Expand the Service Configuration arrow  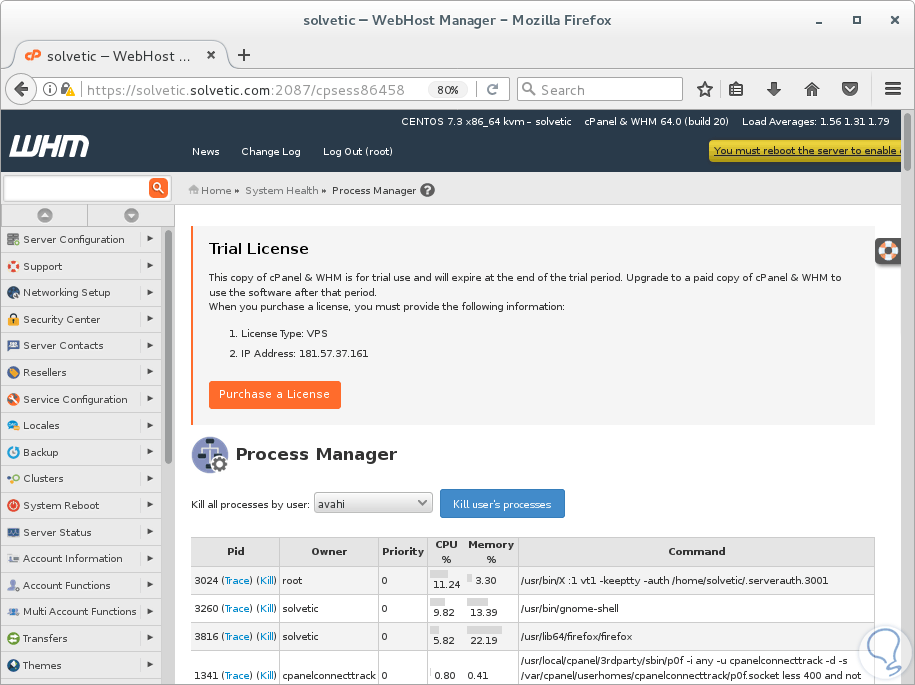(x=151, y=399)
